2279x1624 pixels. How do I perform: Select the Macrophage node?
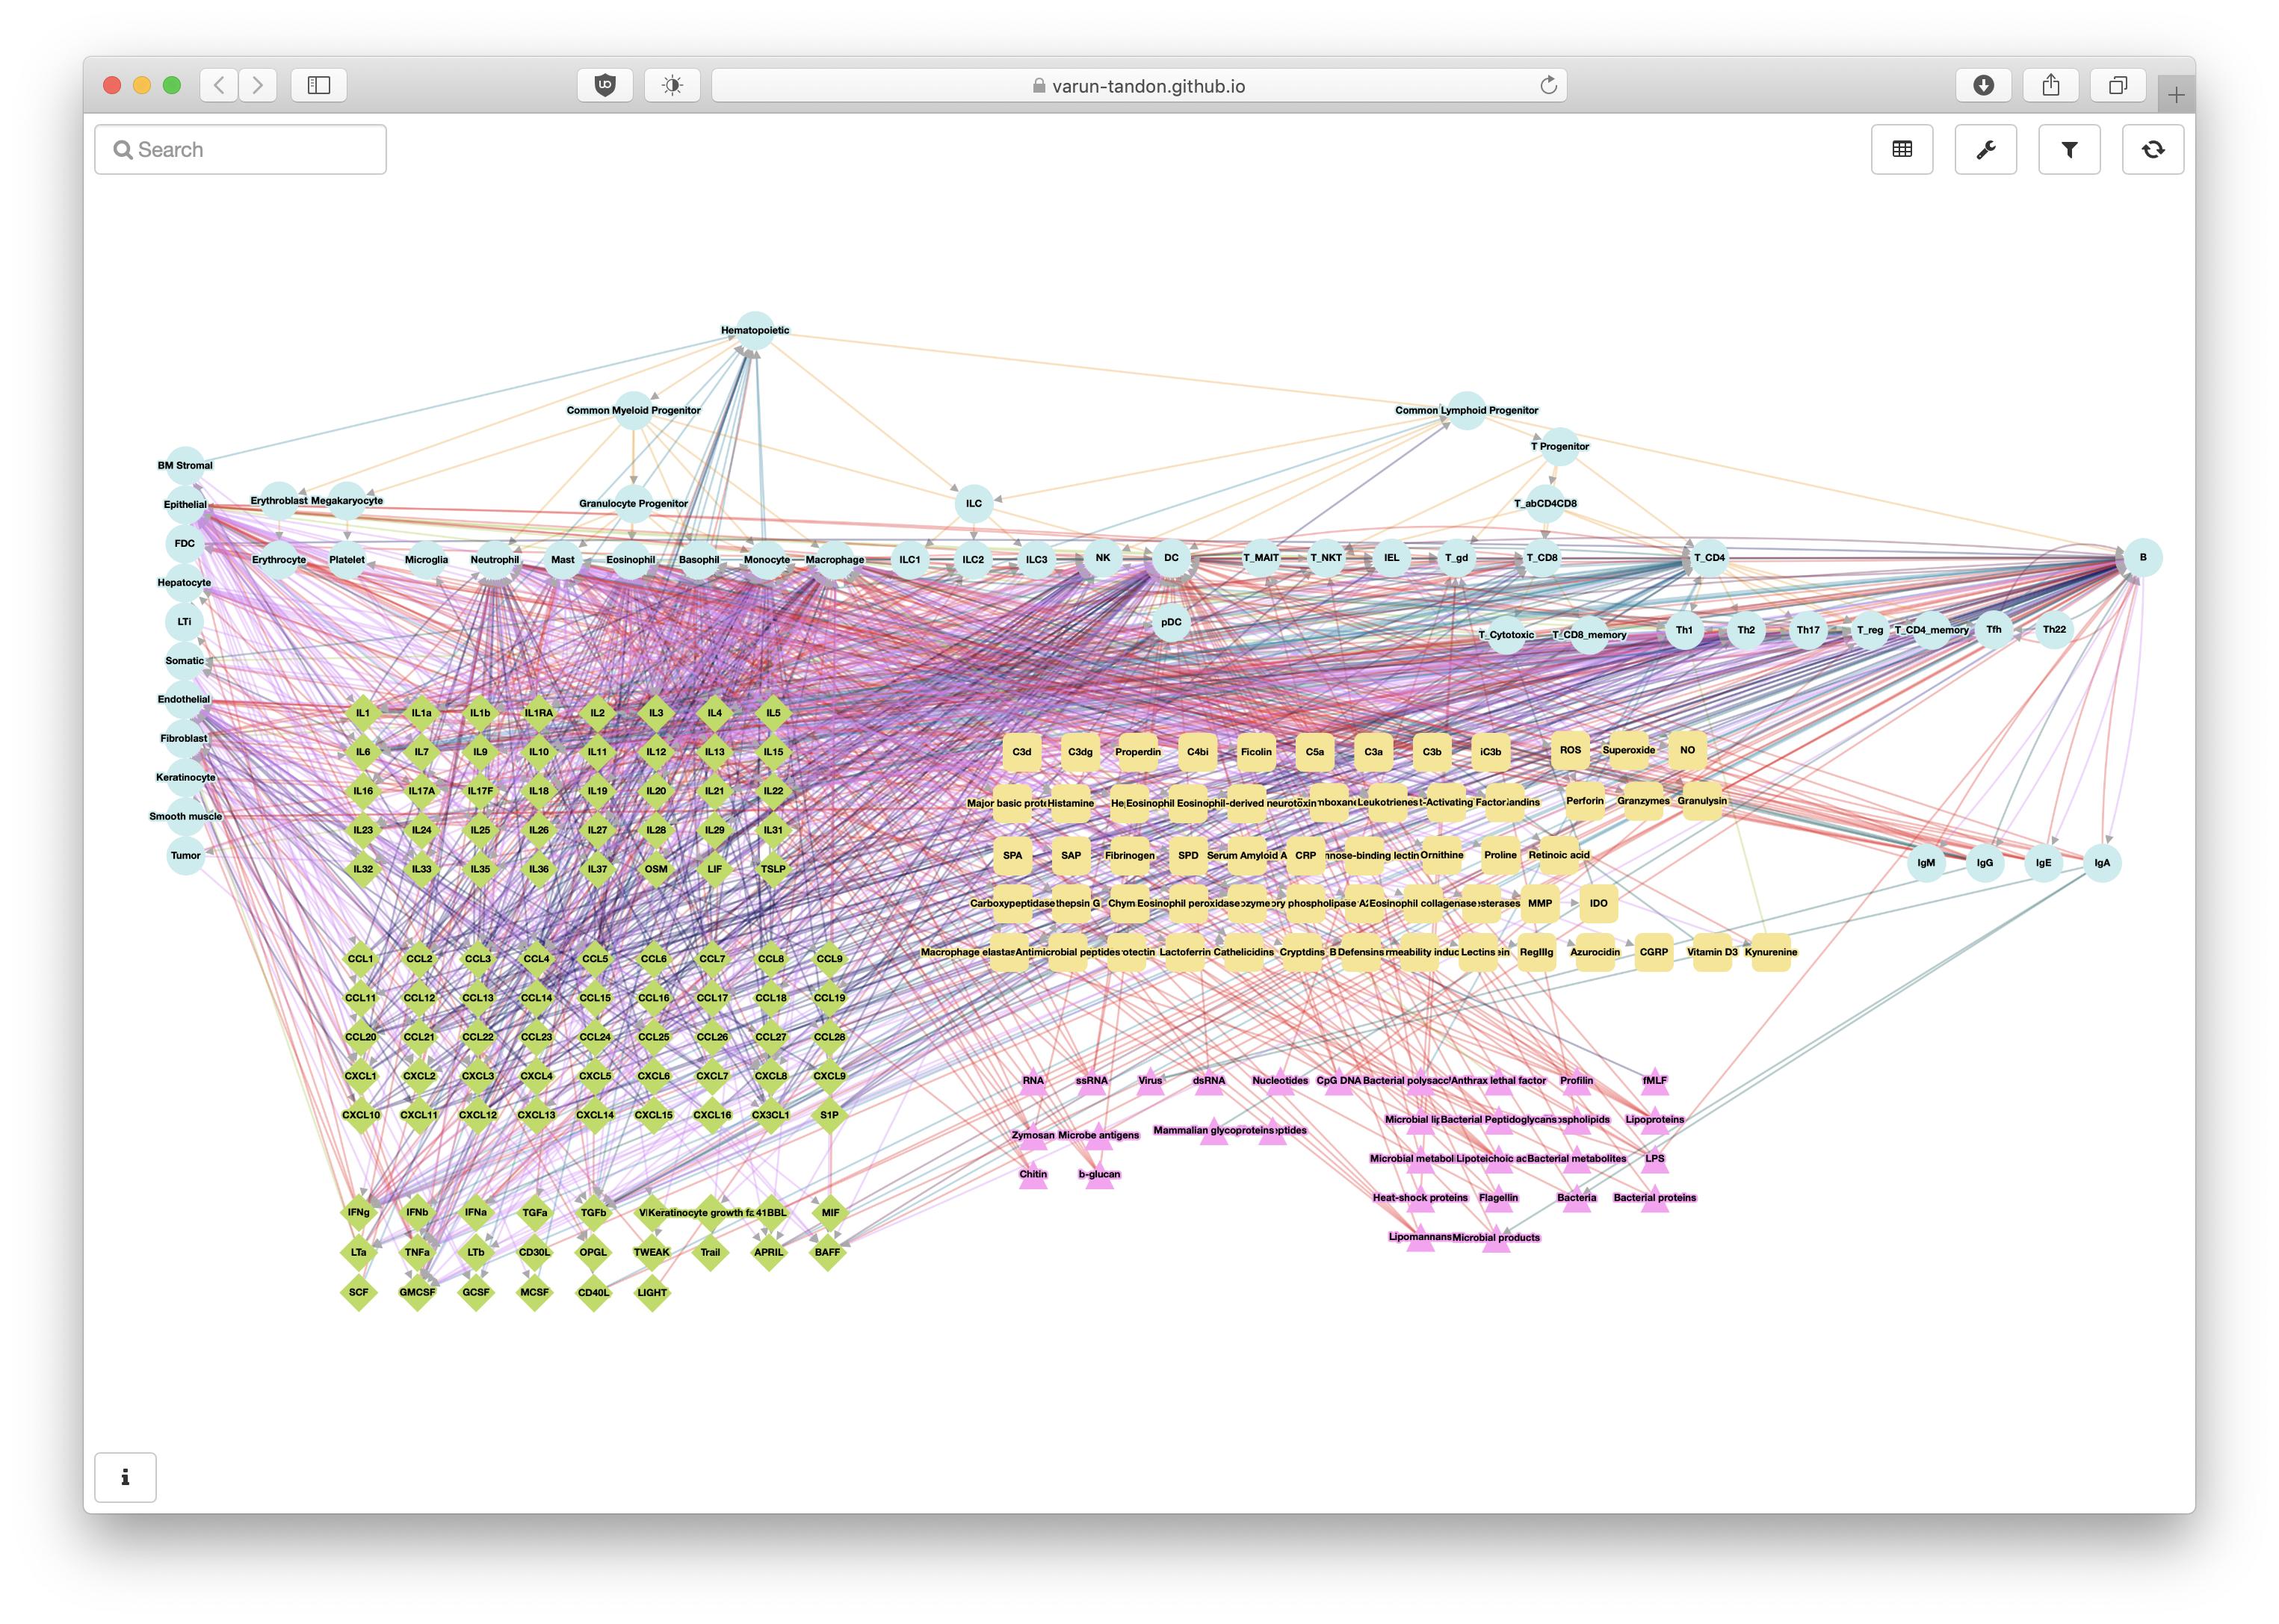(835, 559)
